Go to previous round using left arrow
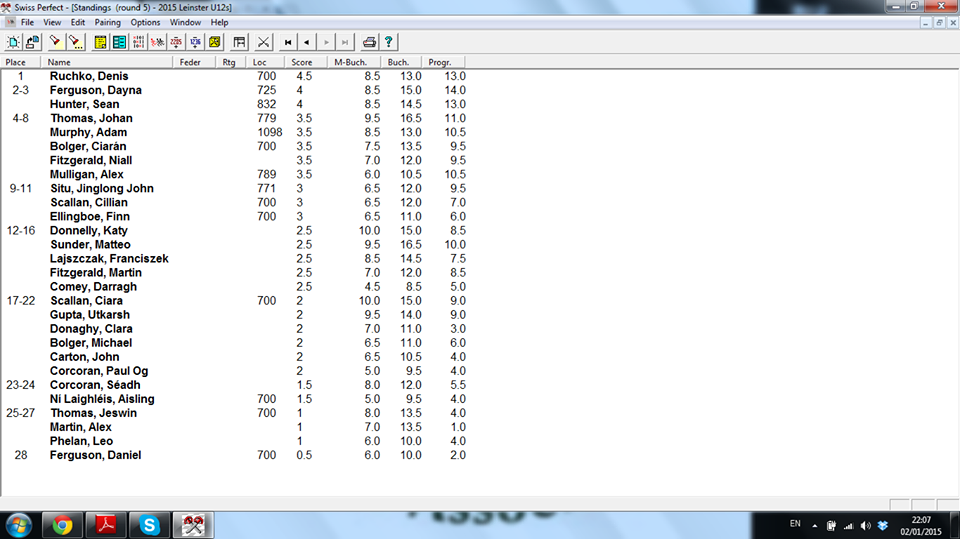Screen dimensions: 960x539 [x=307, y=42]
